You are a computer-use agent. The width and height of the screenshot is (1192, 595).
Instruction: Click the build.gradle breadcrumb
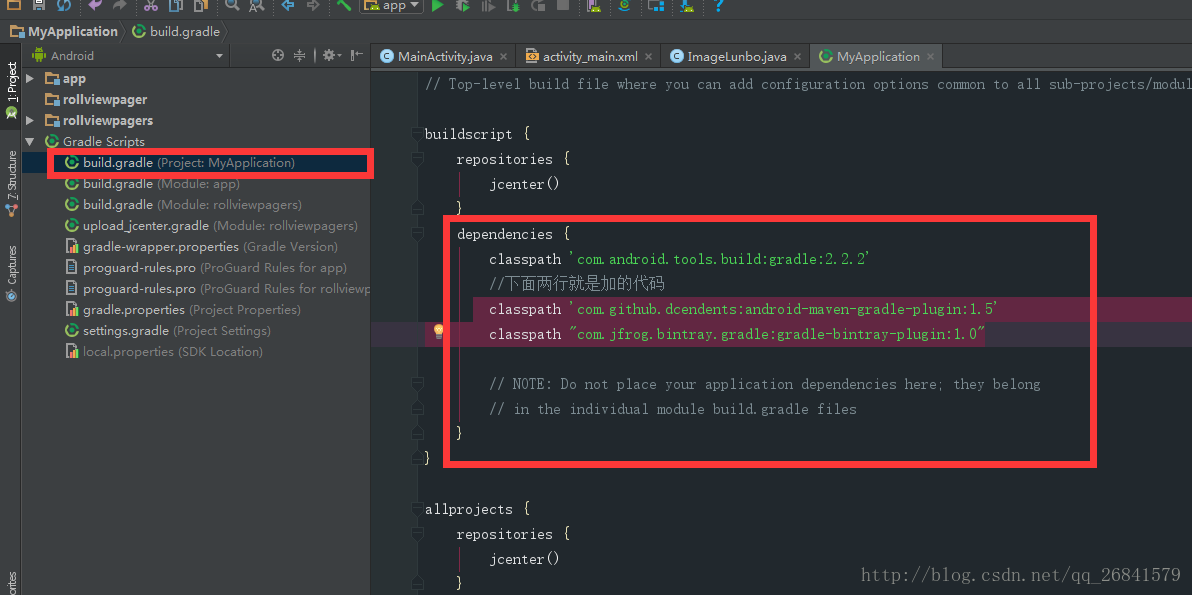[x=176, y=31]
